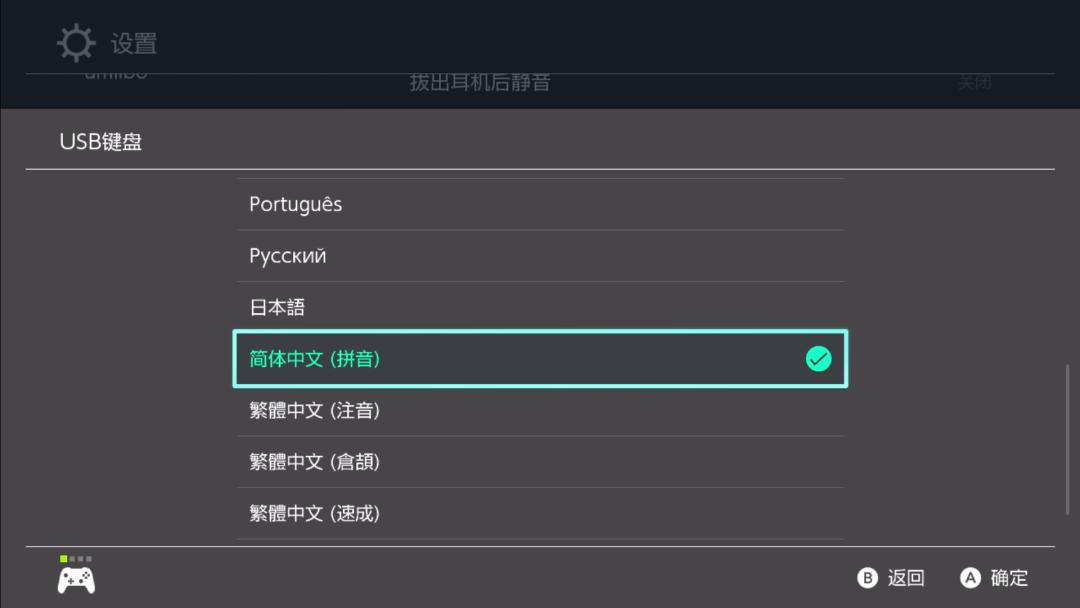Click the green checkmark beside 简体中文 (拼音)
1080x608 pixels.
point(819,358)
